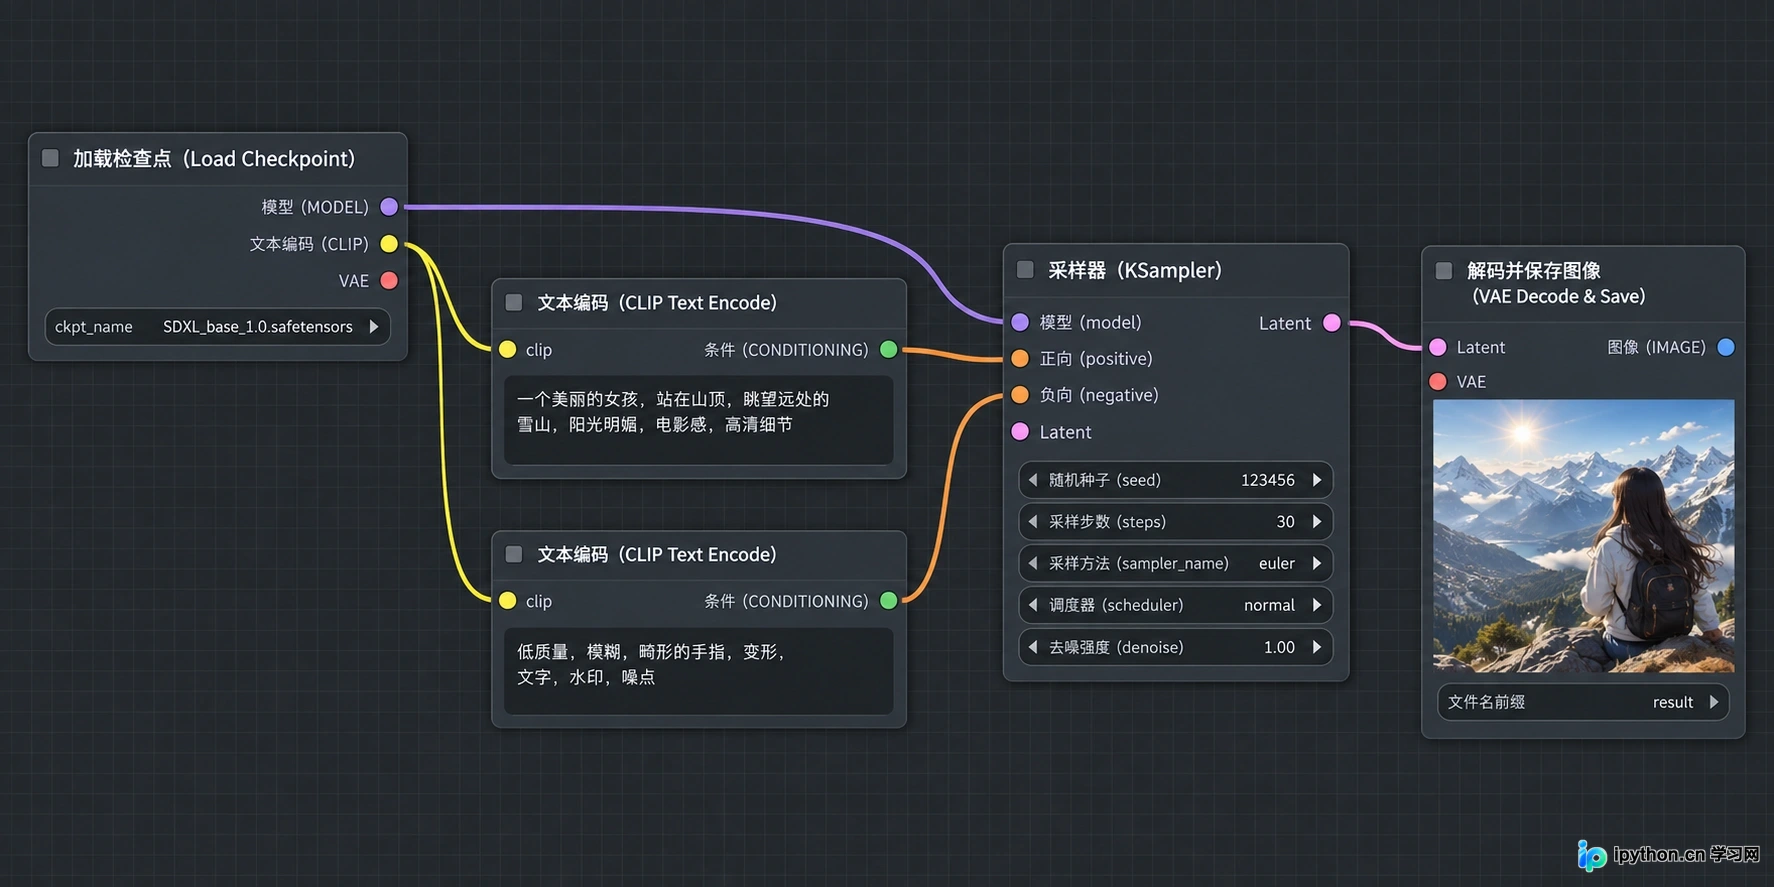Viewport: 1774px width, 887px height.
Task: Toggle the Load Checkpoint node collapse box
Action: (x=50, y=158)
